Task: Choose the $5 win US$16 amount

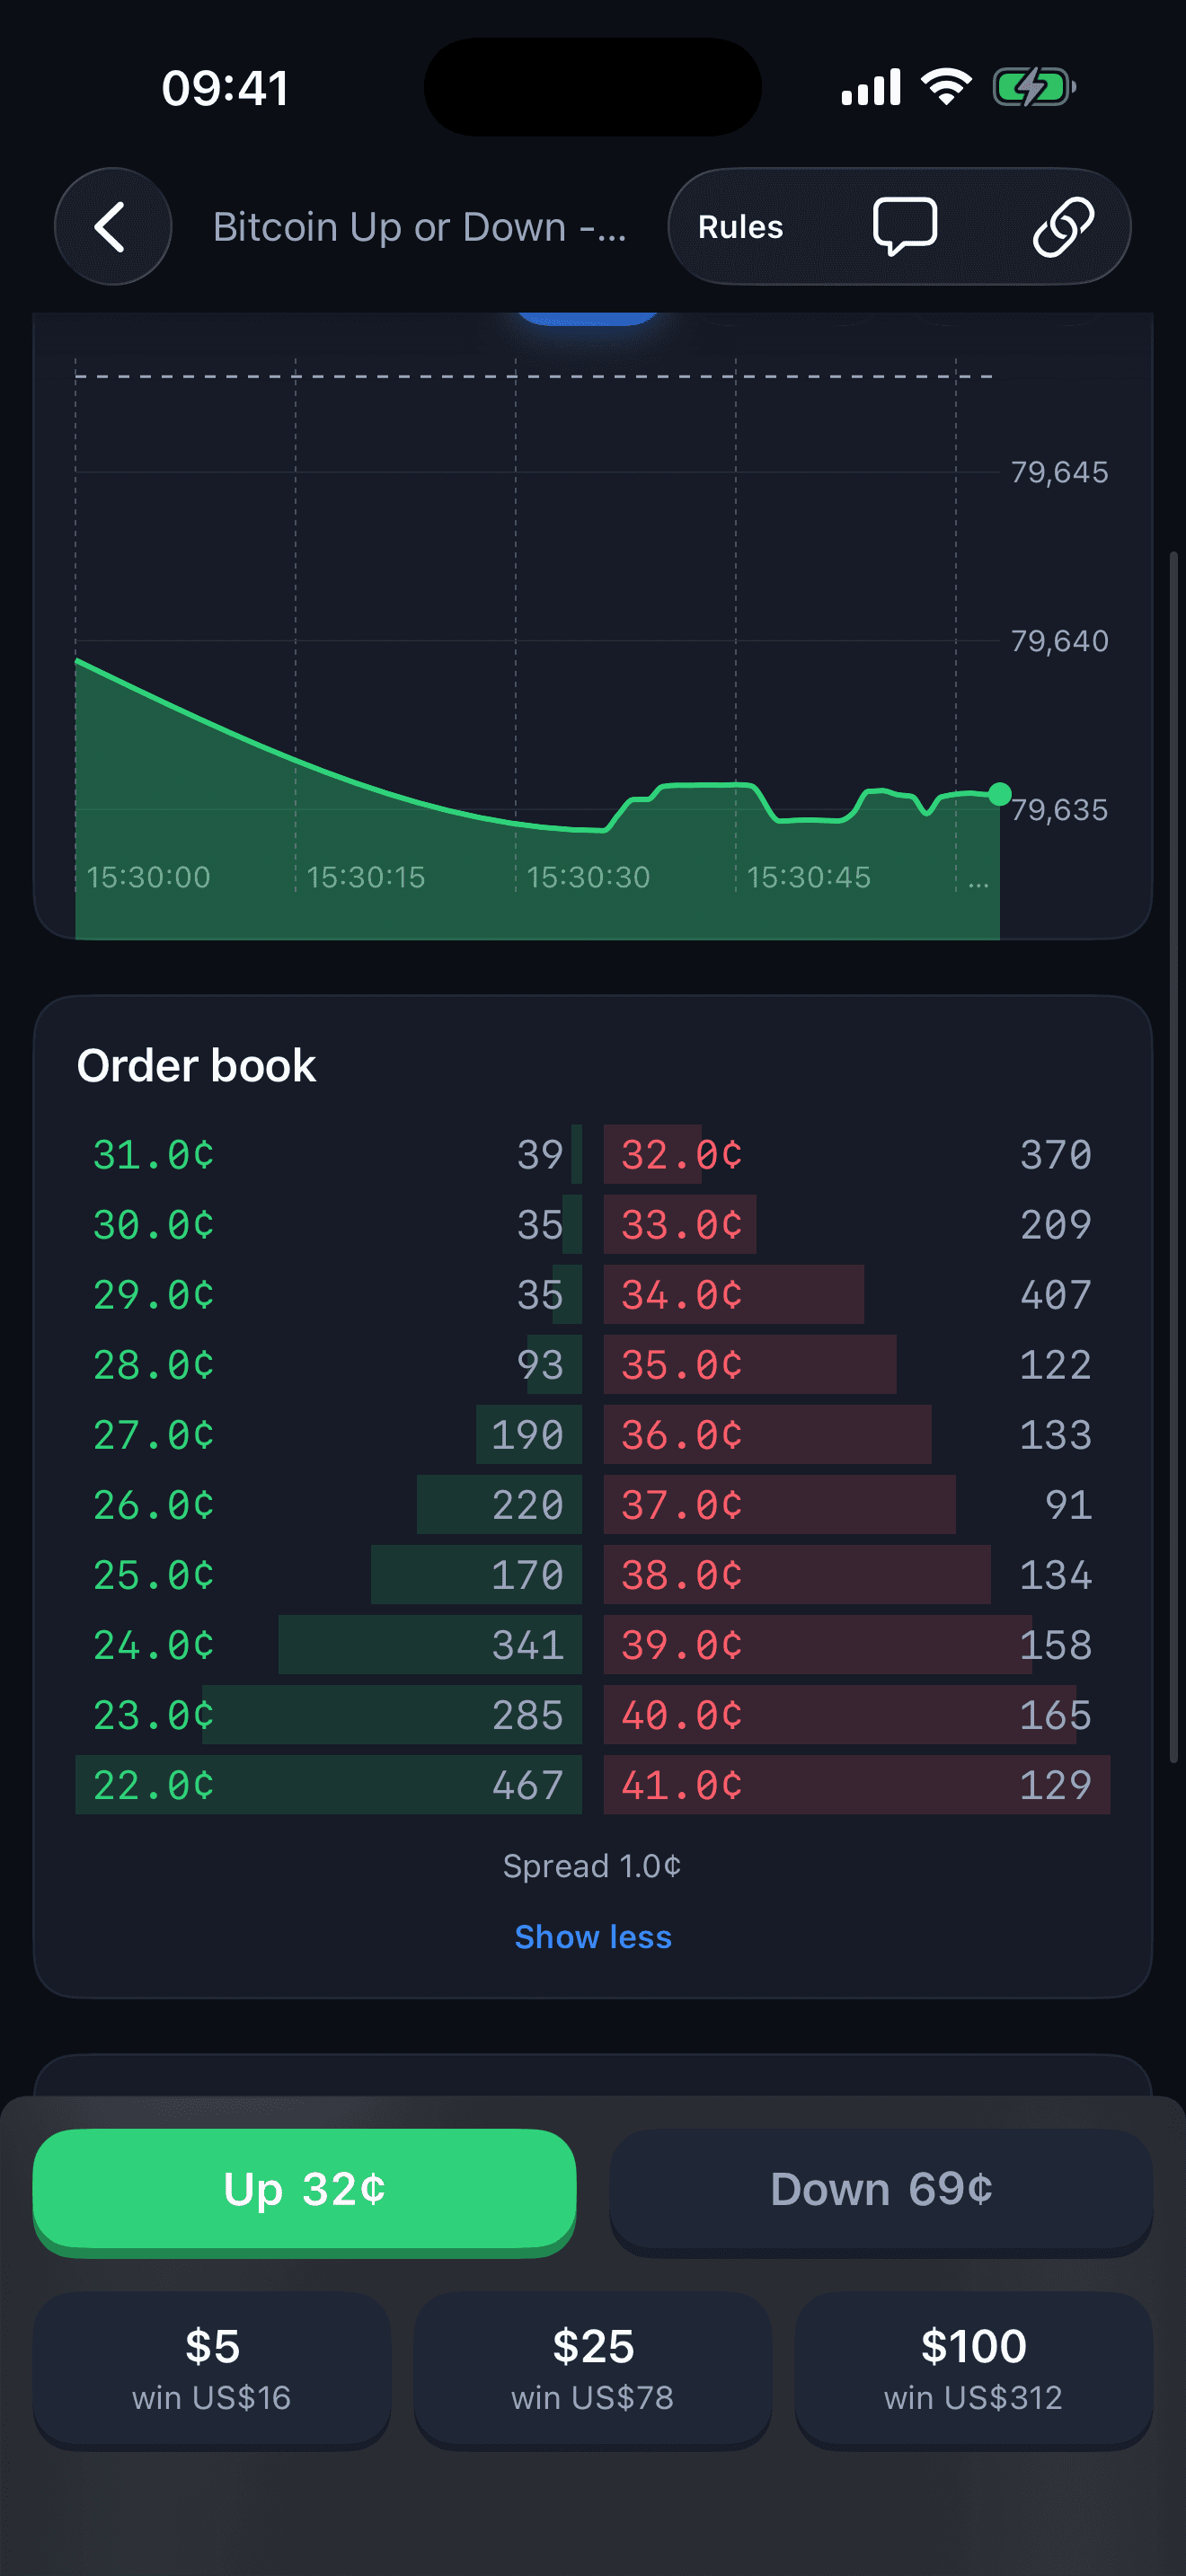Action: pos(212,2369)
